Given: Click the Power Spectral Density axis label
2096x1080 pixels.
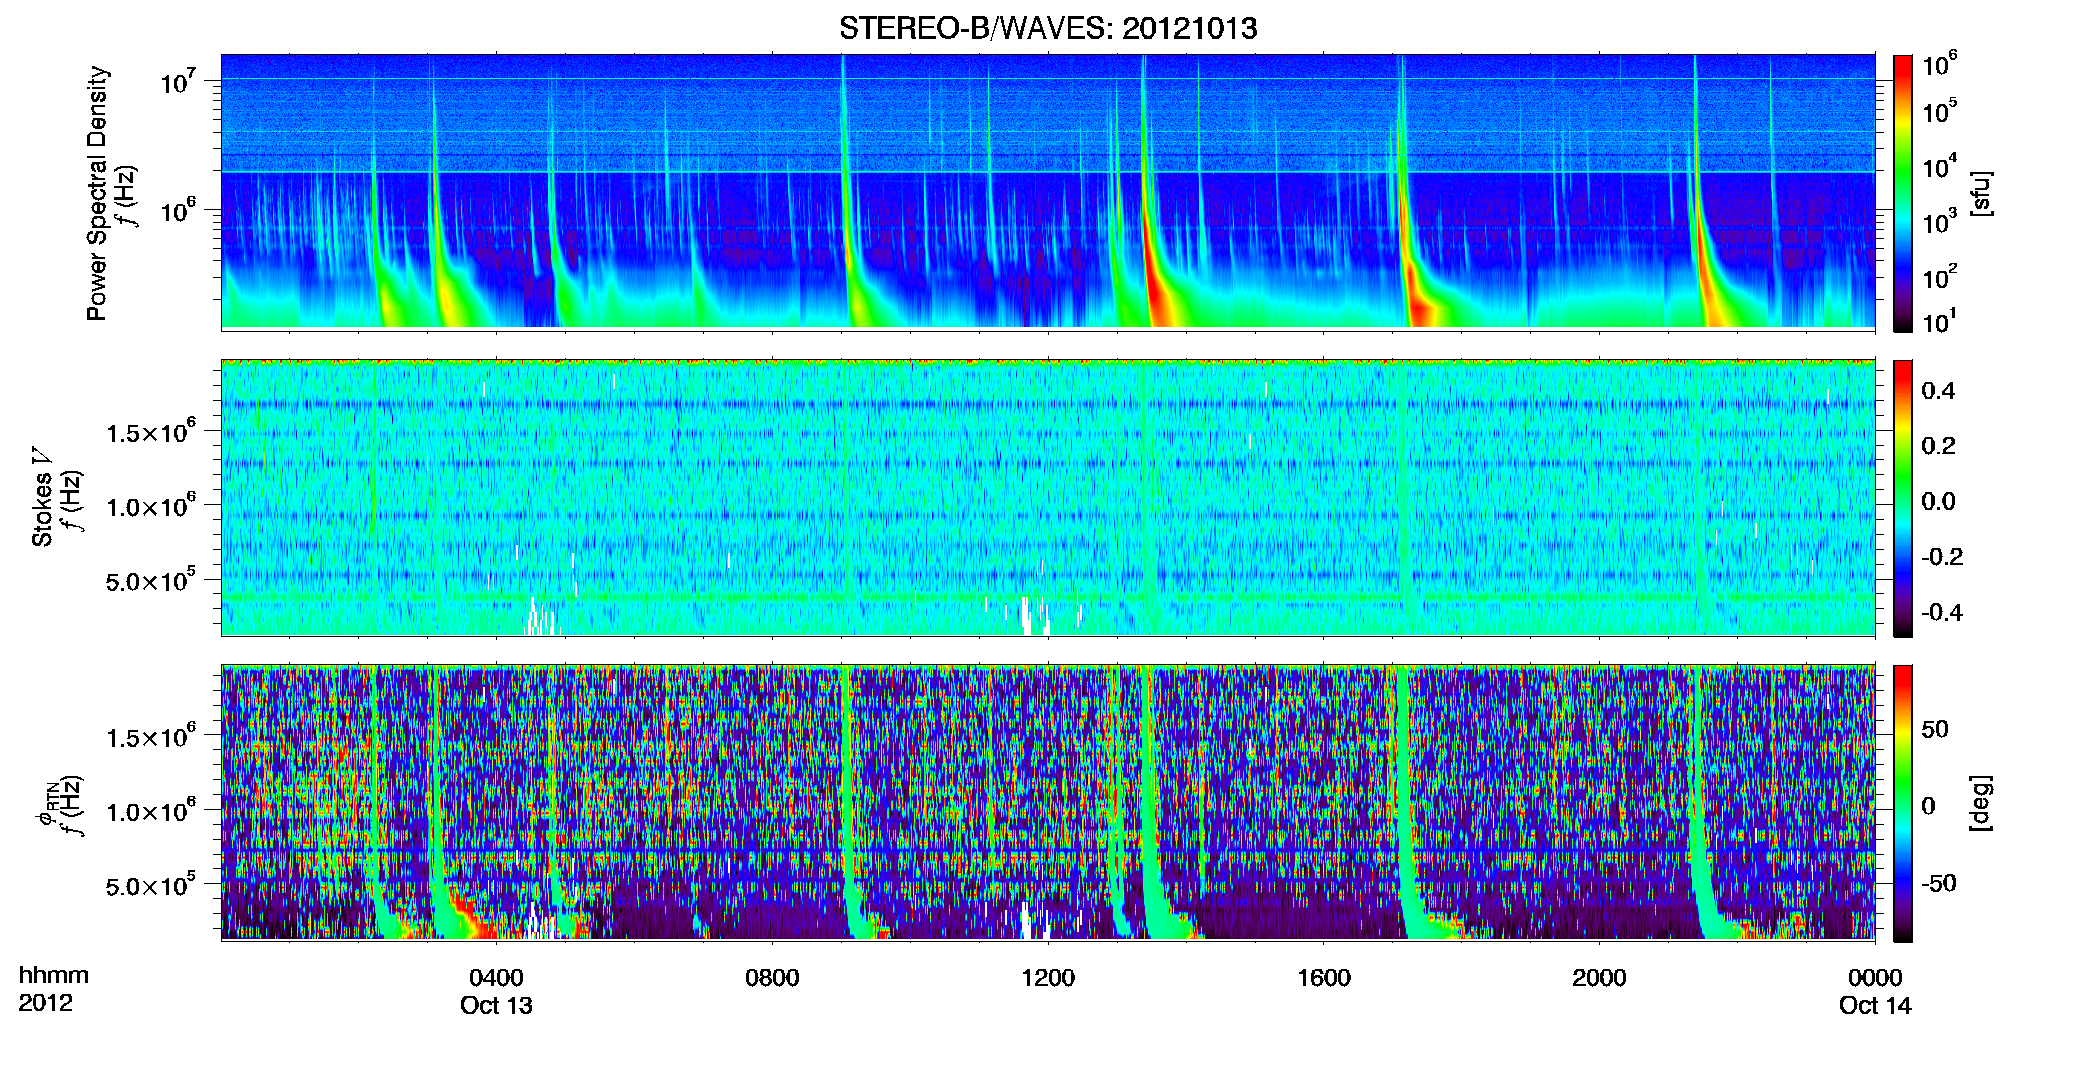Looking at the screenshot, I should [98, 193].
